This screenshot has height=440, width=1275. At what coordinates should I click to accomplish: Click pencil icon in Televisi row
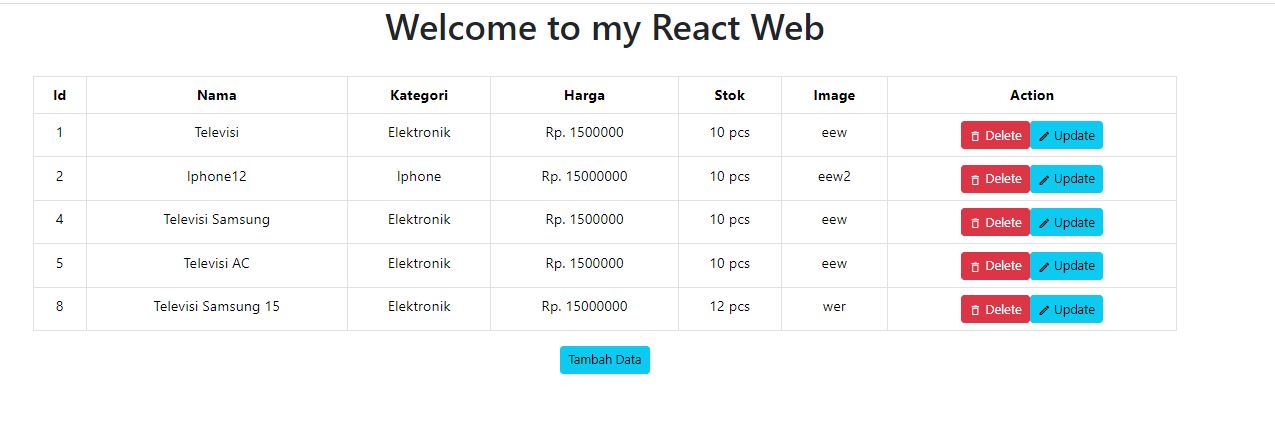pyautogui.click(x=1044, y=136)
